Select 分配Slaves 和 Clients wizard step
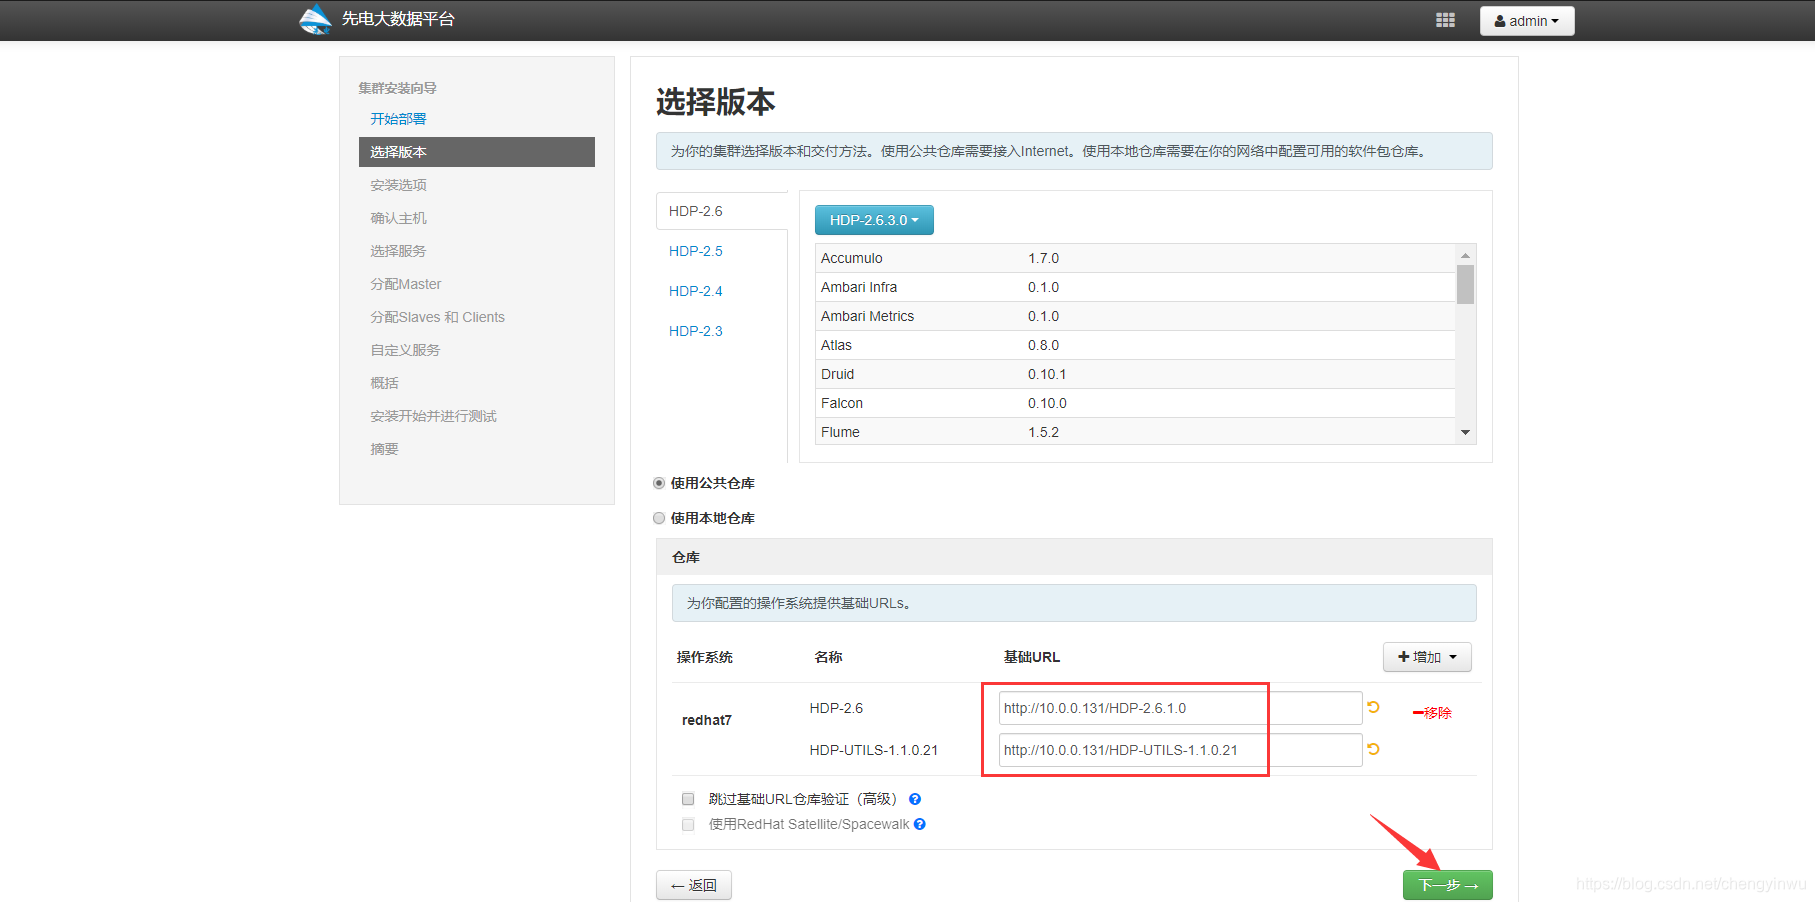1815x902 pixels. pos(437,317)
